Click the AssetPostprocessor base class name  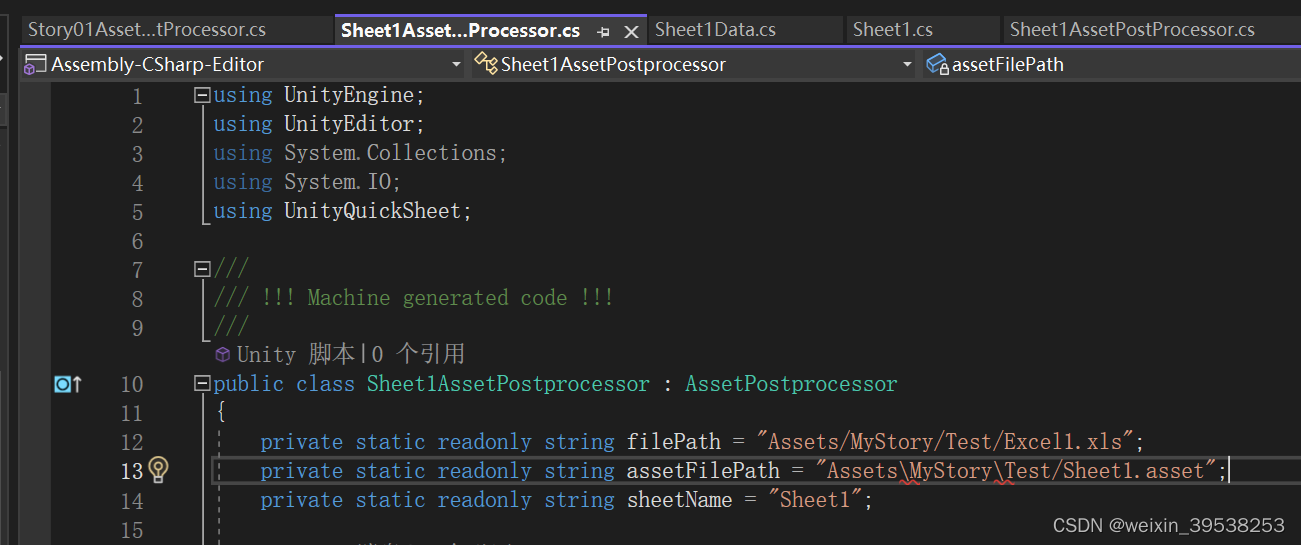(791, 384)
